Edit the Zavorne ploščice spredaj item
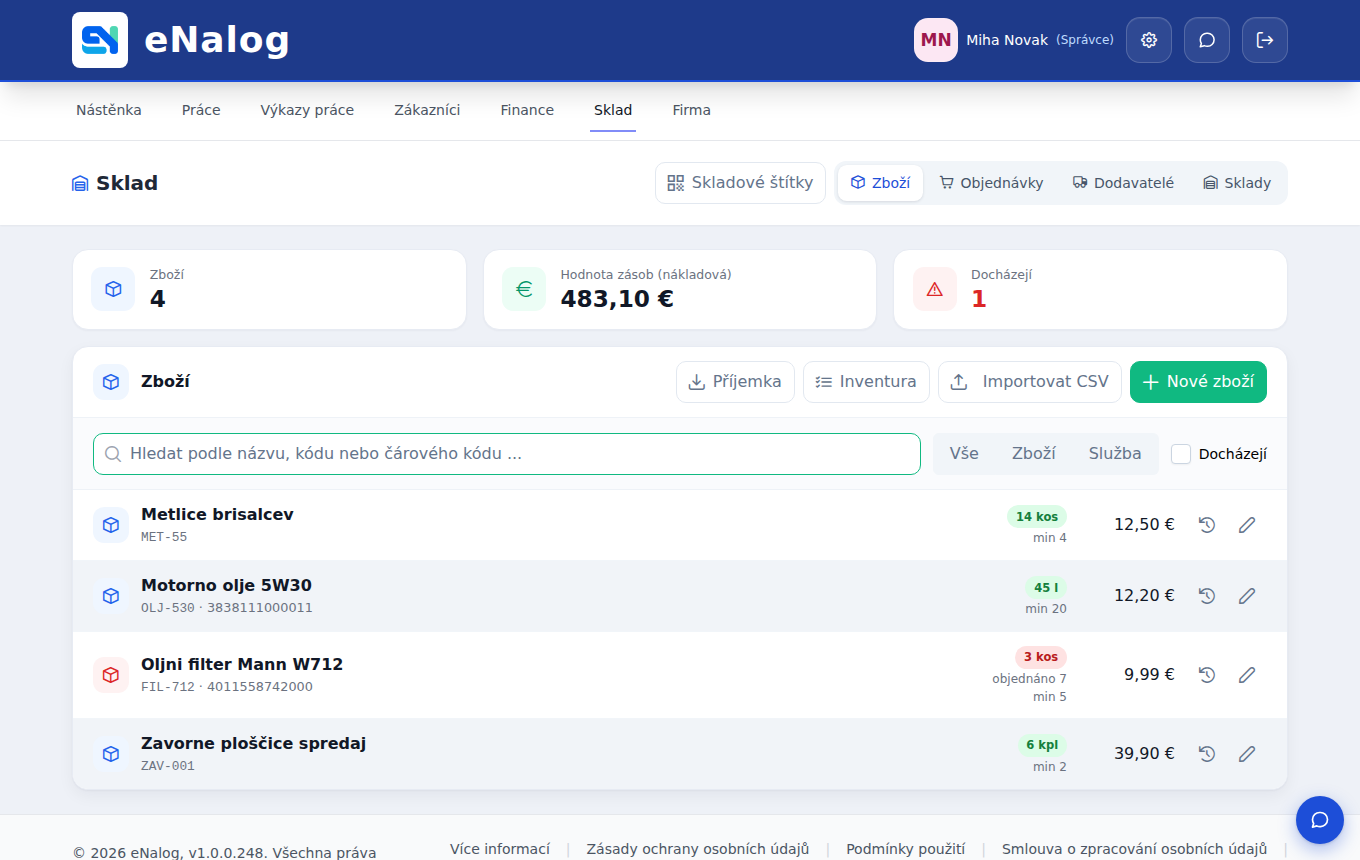Screen dimensions: 1360x860 tap(1247, 754)
